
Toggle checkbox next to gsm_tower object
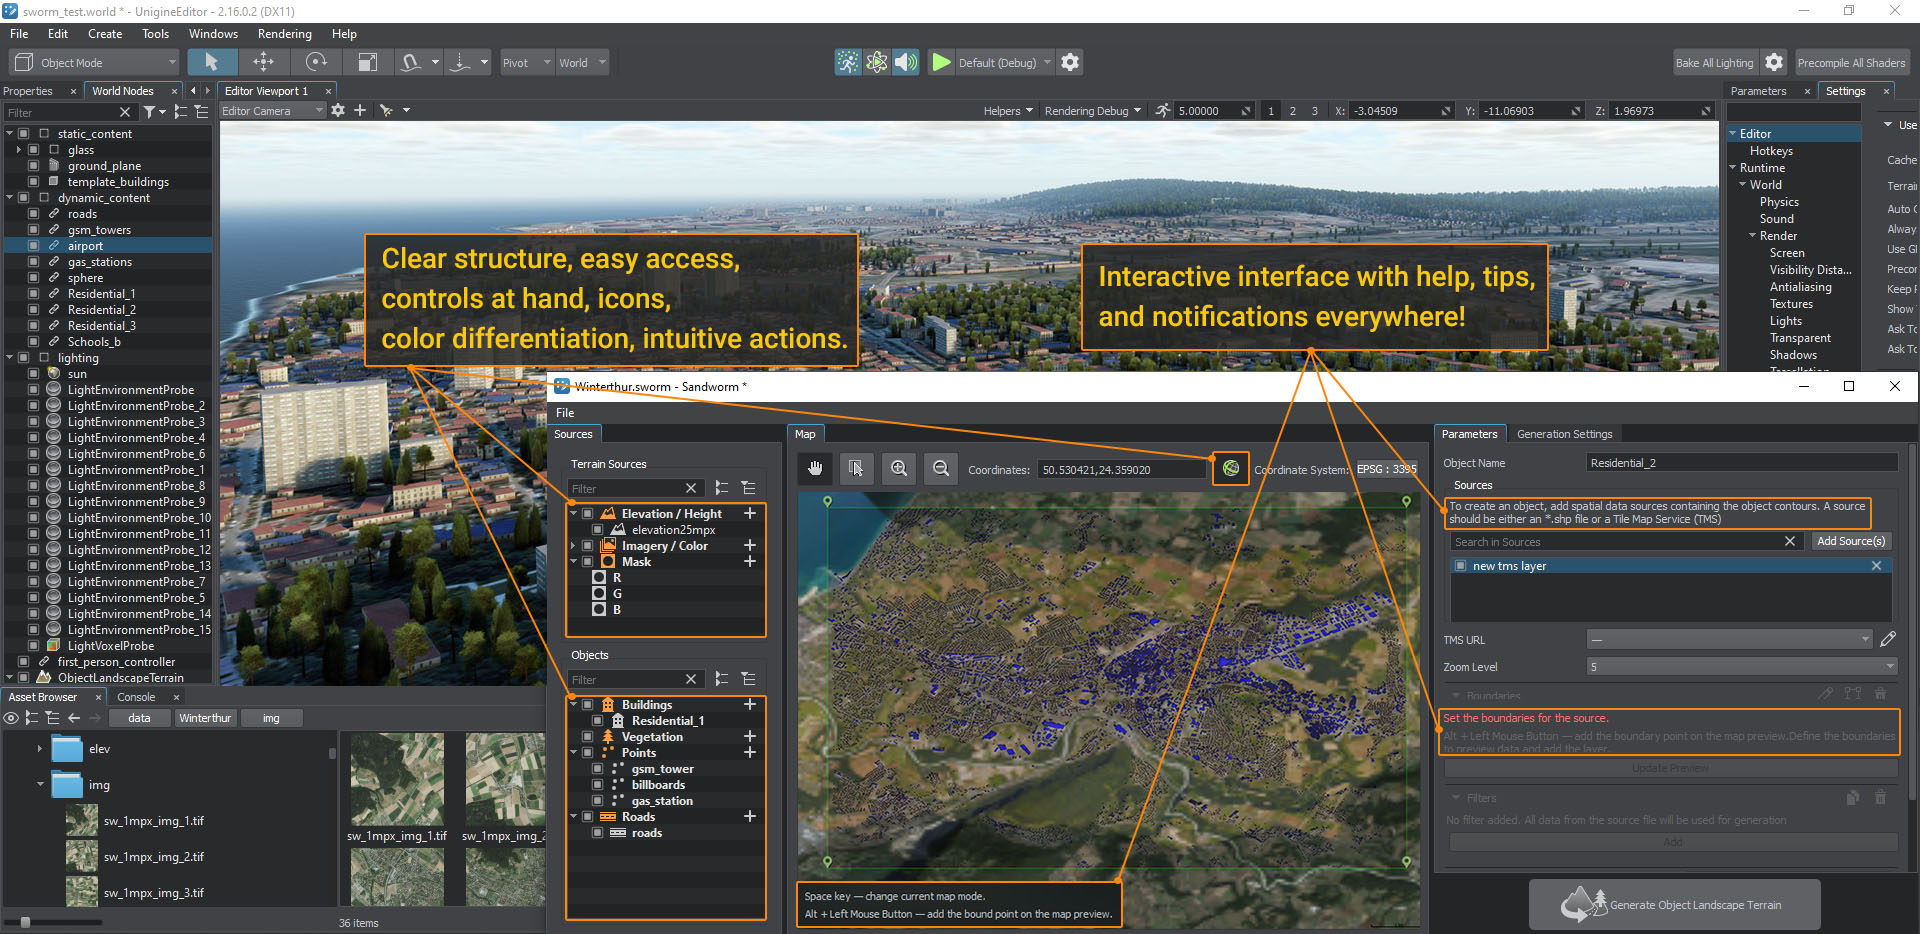point(598,769)
